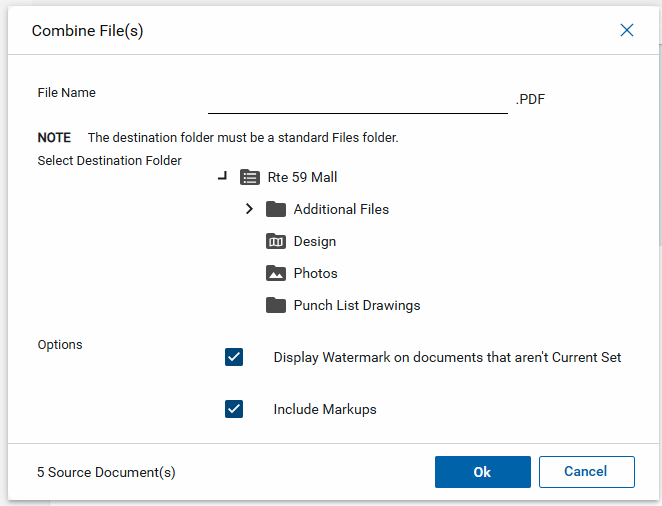
Task: Click the Photos folder image icon
Action: (276, 273)
